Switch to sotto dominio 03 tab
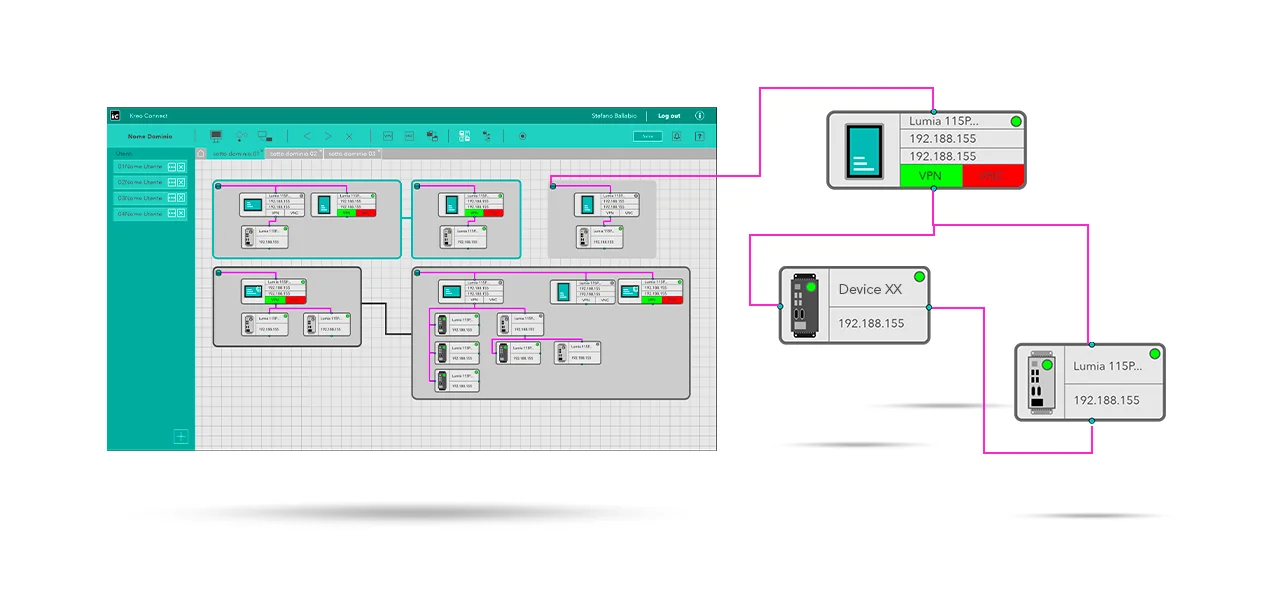The image size is (1270, 610). coord(352,154)
